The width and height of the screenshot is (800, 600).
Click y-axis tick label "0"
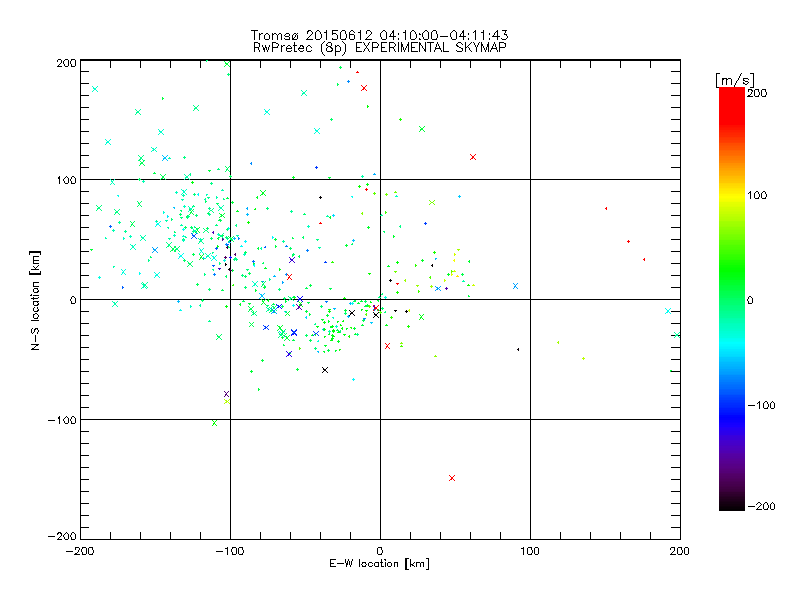[72, 300]
